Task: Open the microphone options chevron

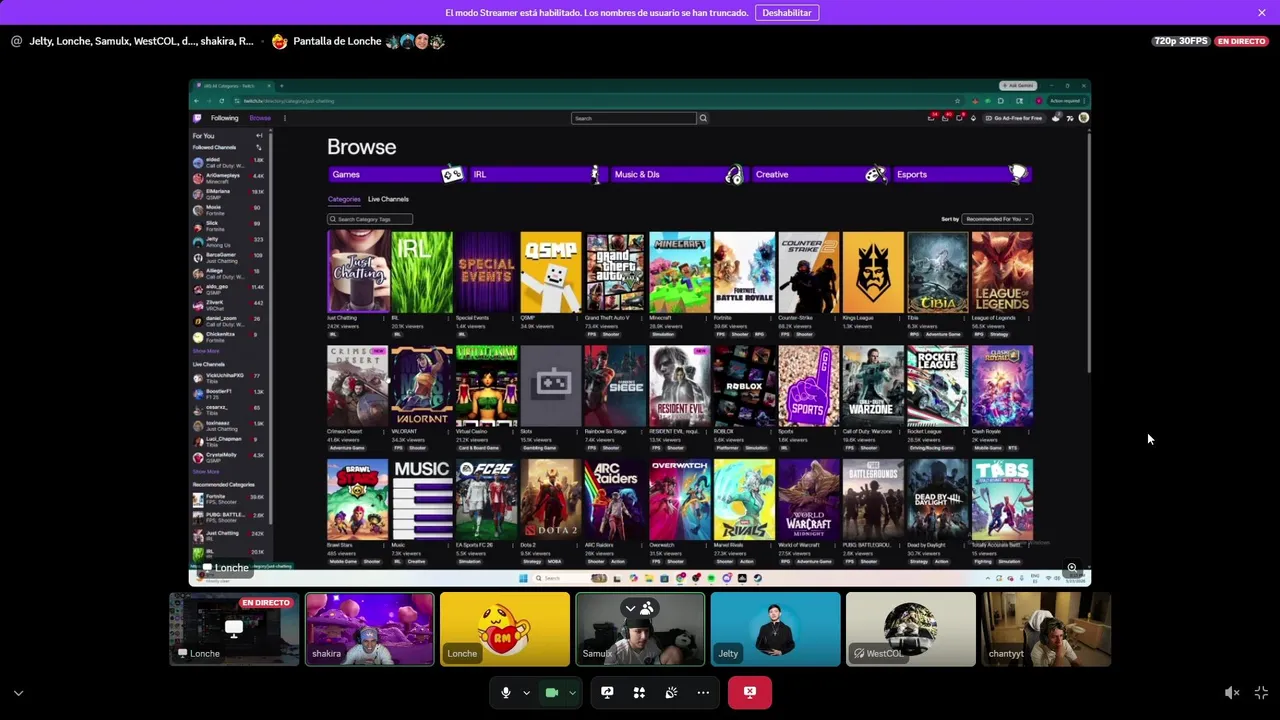Action: [x=526, y=693]
